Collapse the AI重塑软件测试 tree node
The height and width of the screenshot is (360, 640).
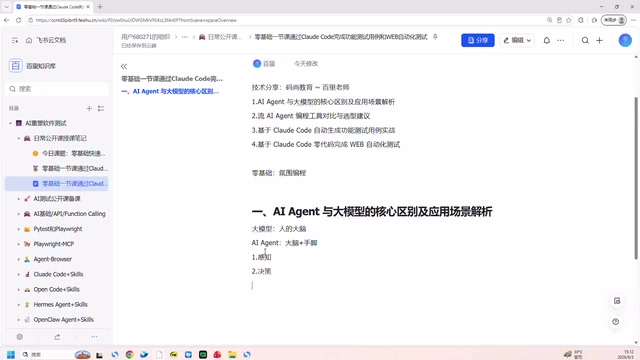pyautogui.click(x=10, y=123)
